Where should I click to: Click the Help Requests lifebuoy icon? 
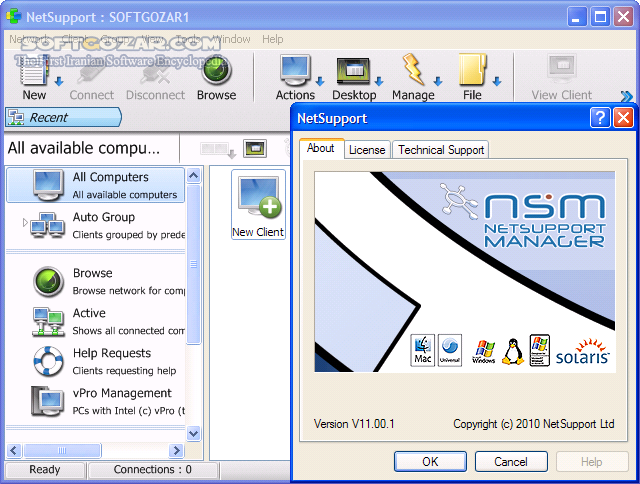click(x=48, y=361)
